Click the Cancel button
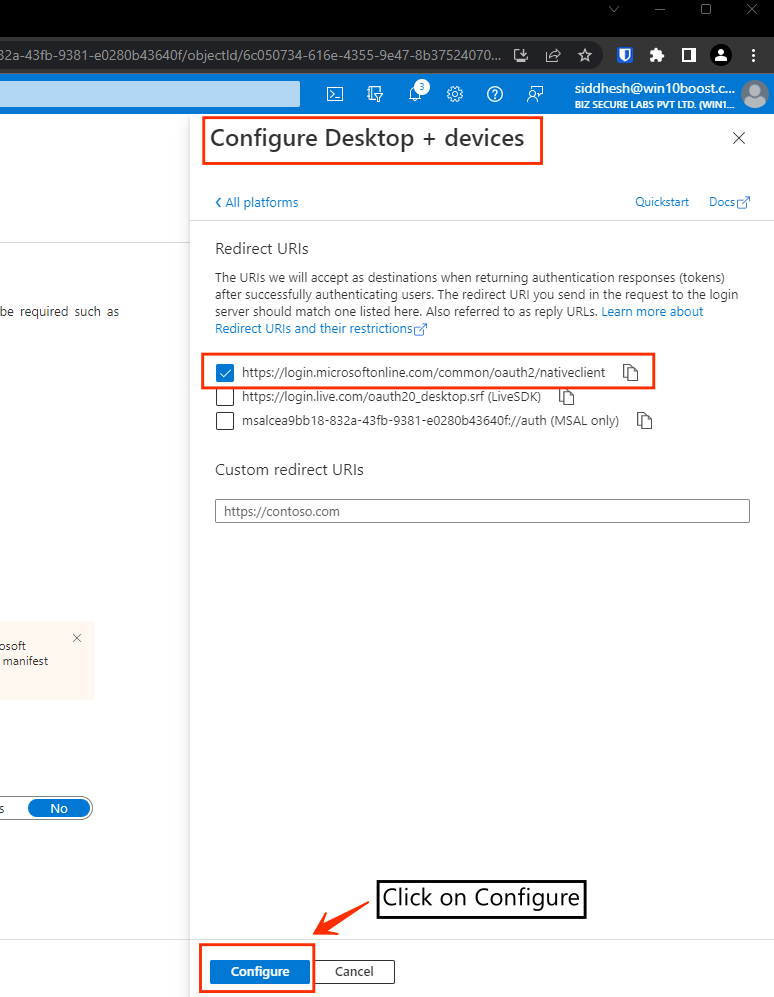Image resolution: width=774 pixels, height=997 pixels. point(354,971)
